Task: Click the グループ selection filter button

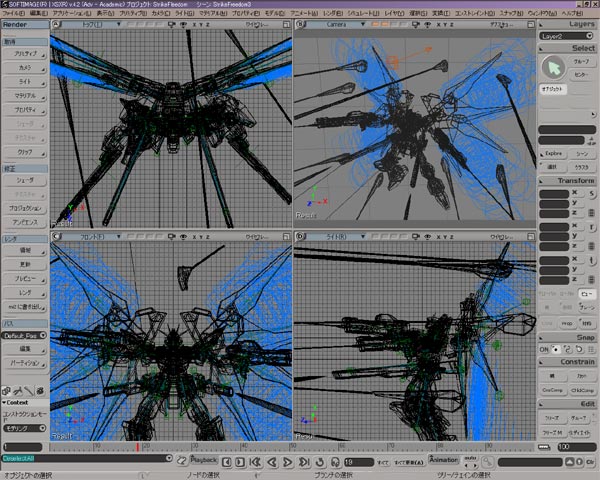Action: (x=582, y=61)
